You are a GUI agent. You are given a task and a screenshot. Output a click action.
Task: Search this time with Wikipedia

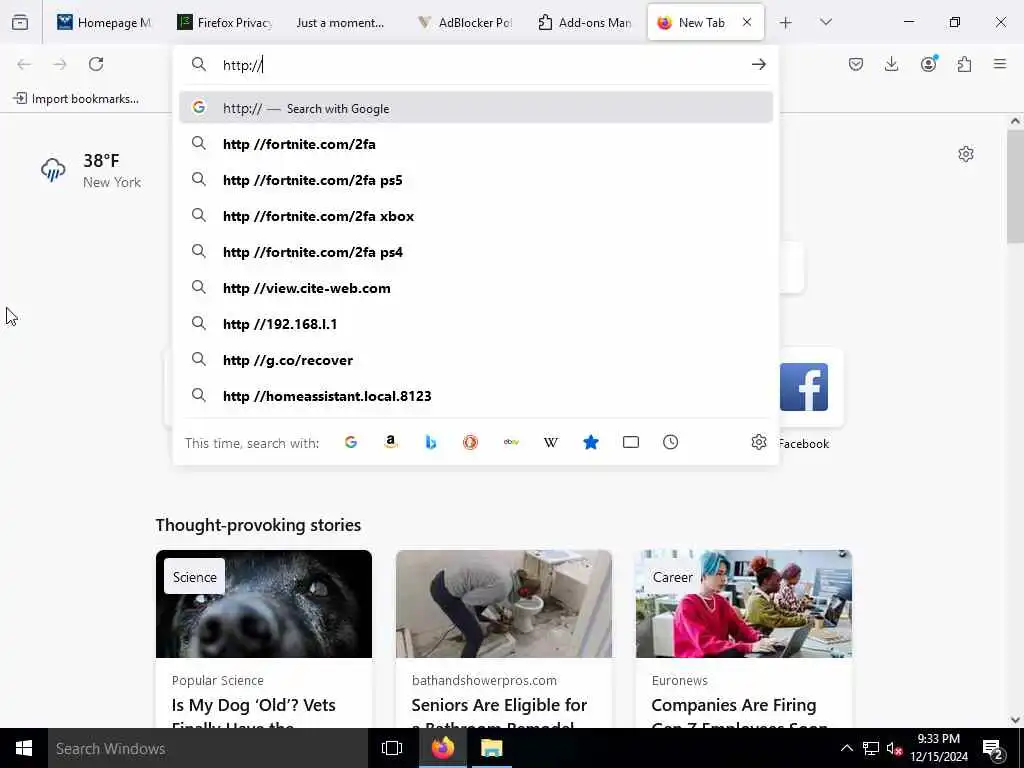click(551, 442)
